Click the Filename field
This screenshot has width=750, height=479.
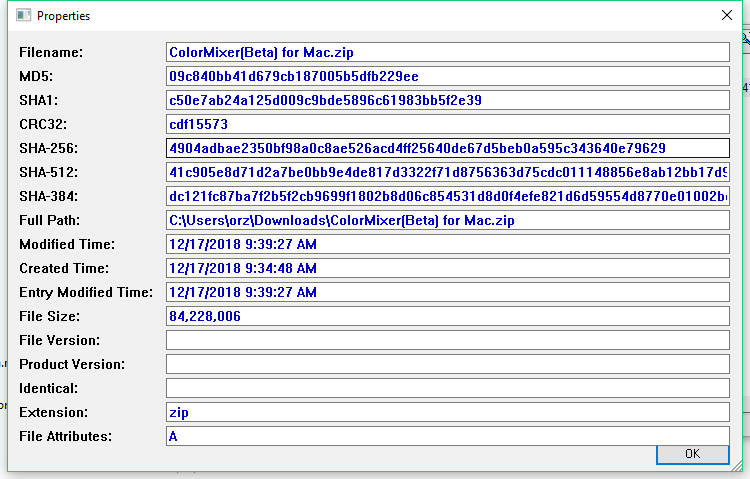click(447, 52)
